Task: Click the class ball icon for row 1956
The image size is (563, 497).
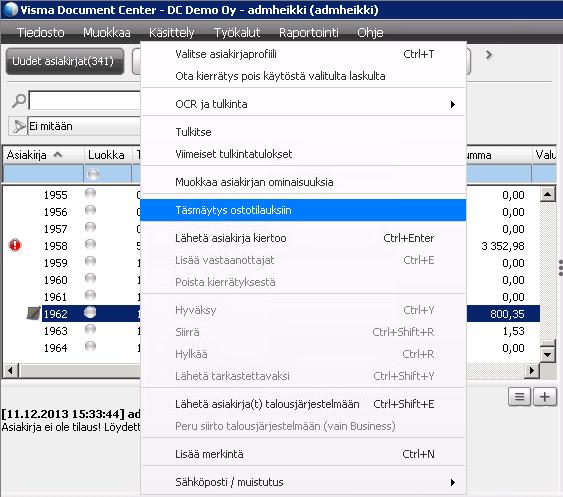Action: click(x=90, y=210)
